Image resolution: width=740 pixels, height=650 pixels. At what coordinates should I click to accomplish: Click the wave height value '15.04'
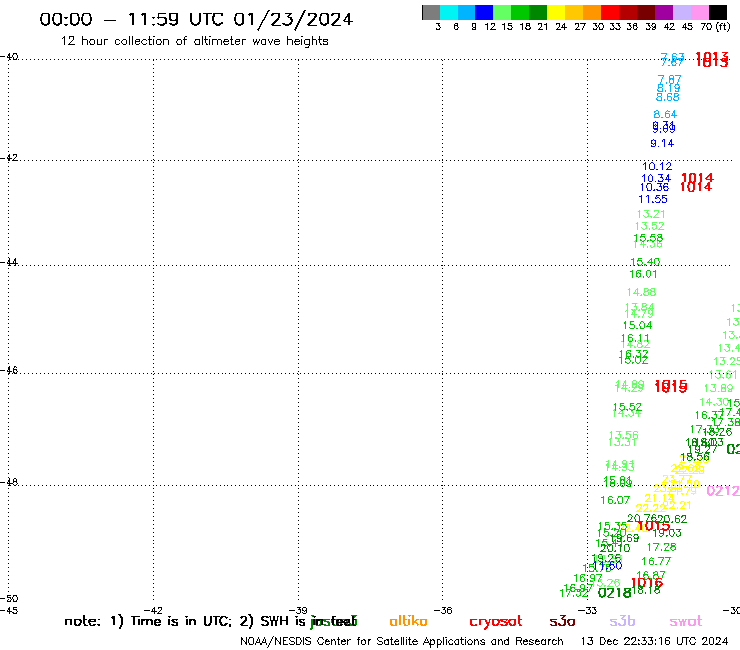pos(637,325)
